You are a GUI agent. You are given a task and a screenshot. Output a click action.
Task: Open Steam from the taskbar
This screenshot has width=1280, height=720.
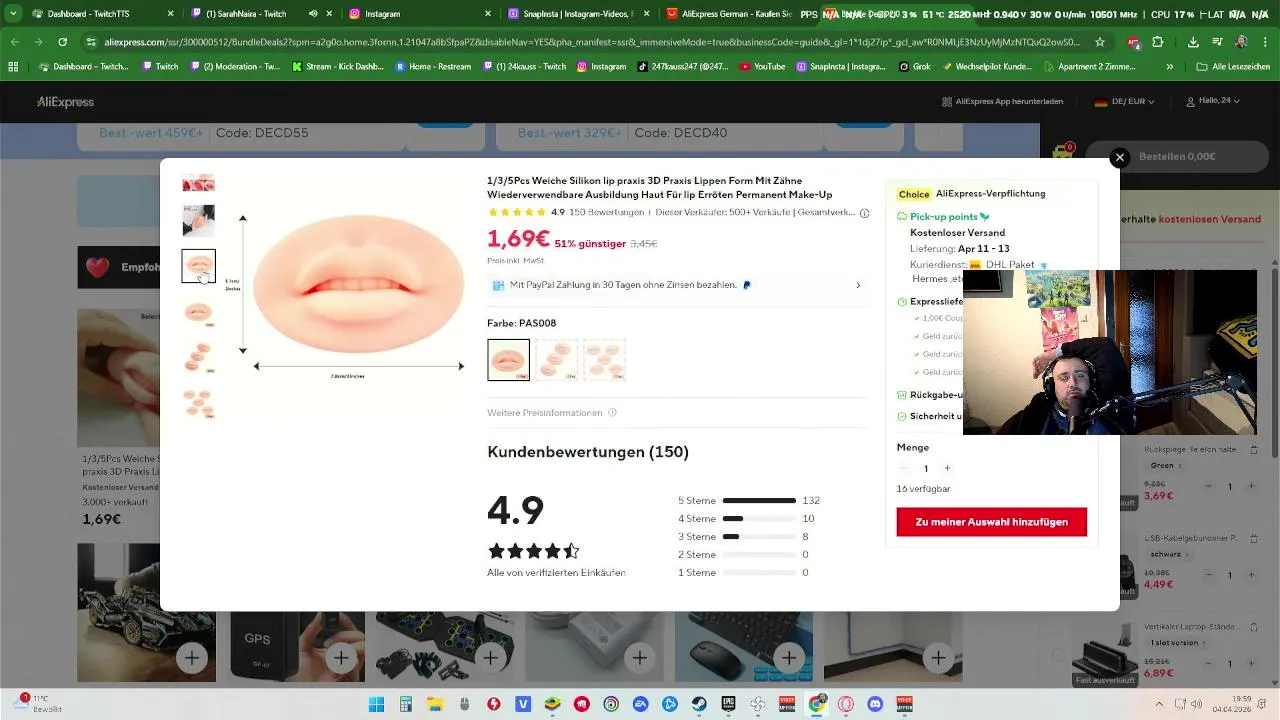pos(700,705)
